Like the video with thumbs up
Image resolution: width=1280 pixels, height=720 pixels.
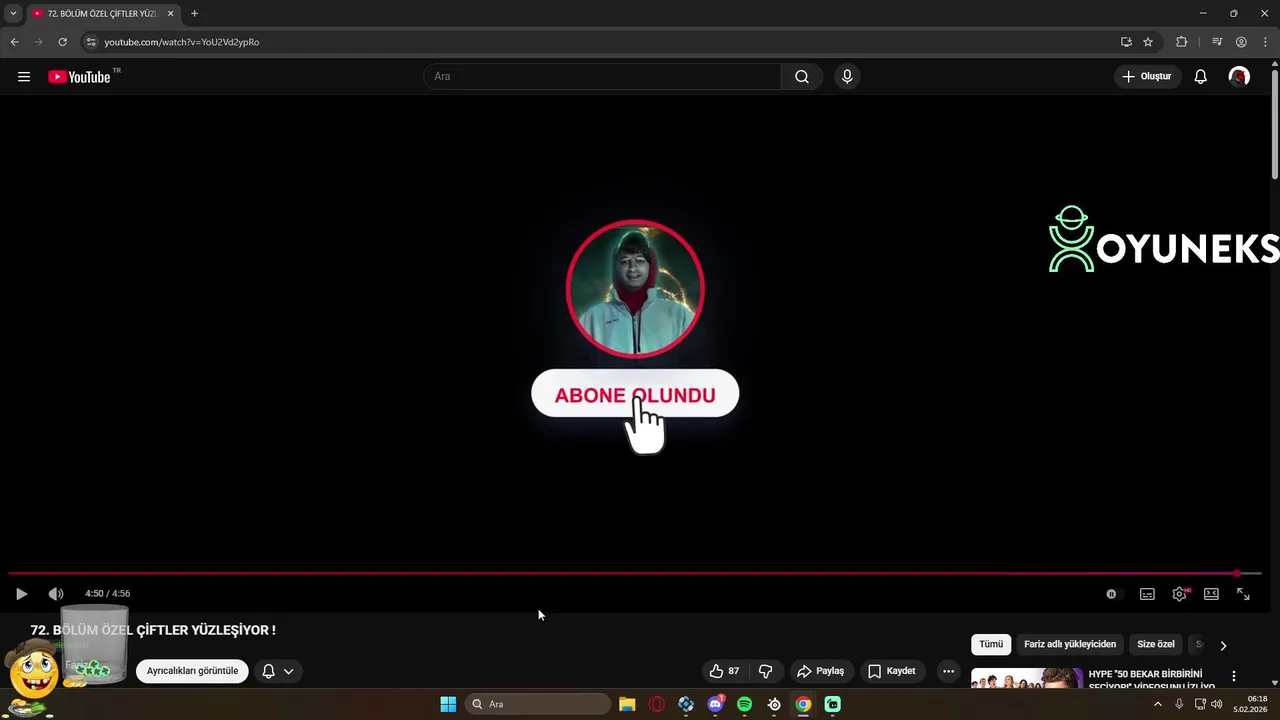pos(724,671)
